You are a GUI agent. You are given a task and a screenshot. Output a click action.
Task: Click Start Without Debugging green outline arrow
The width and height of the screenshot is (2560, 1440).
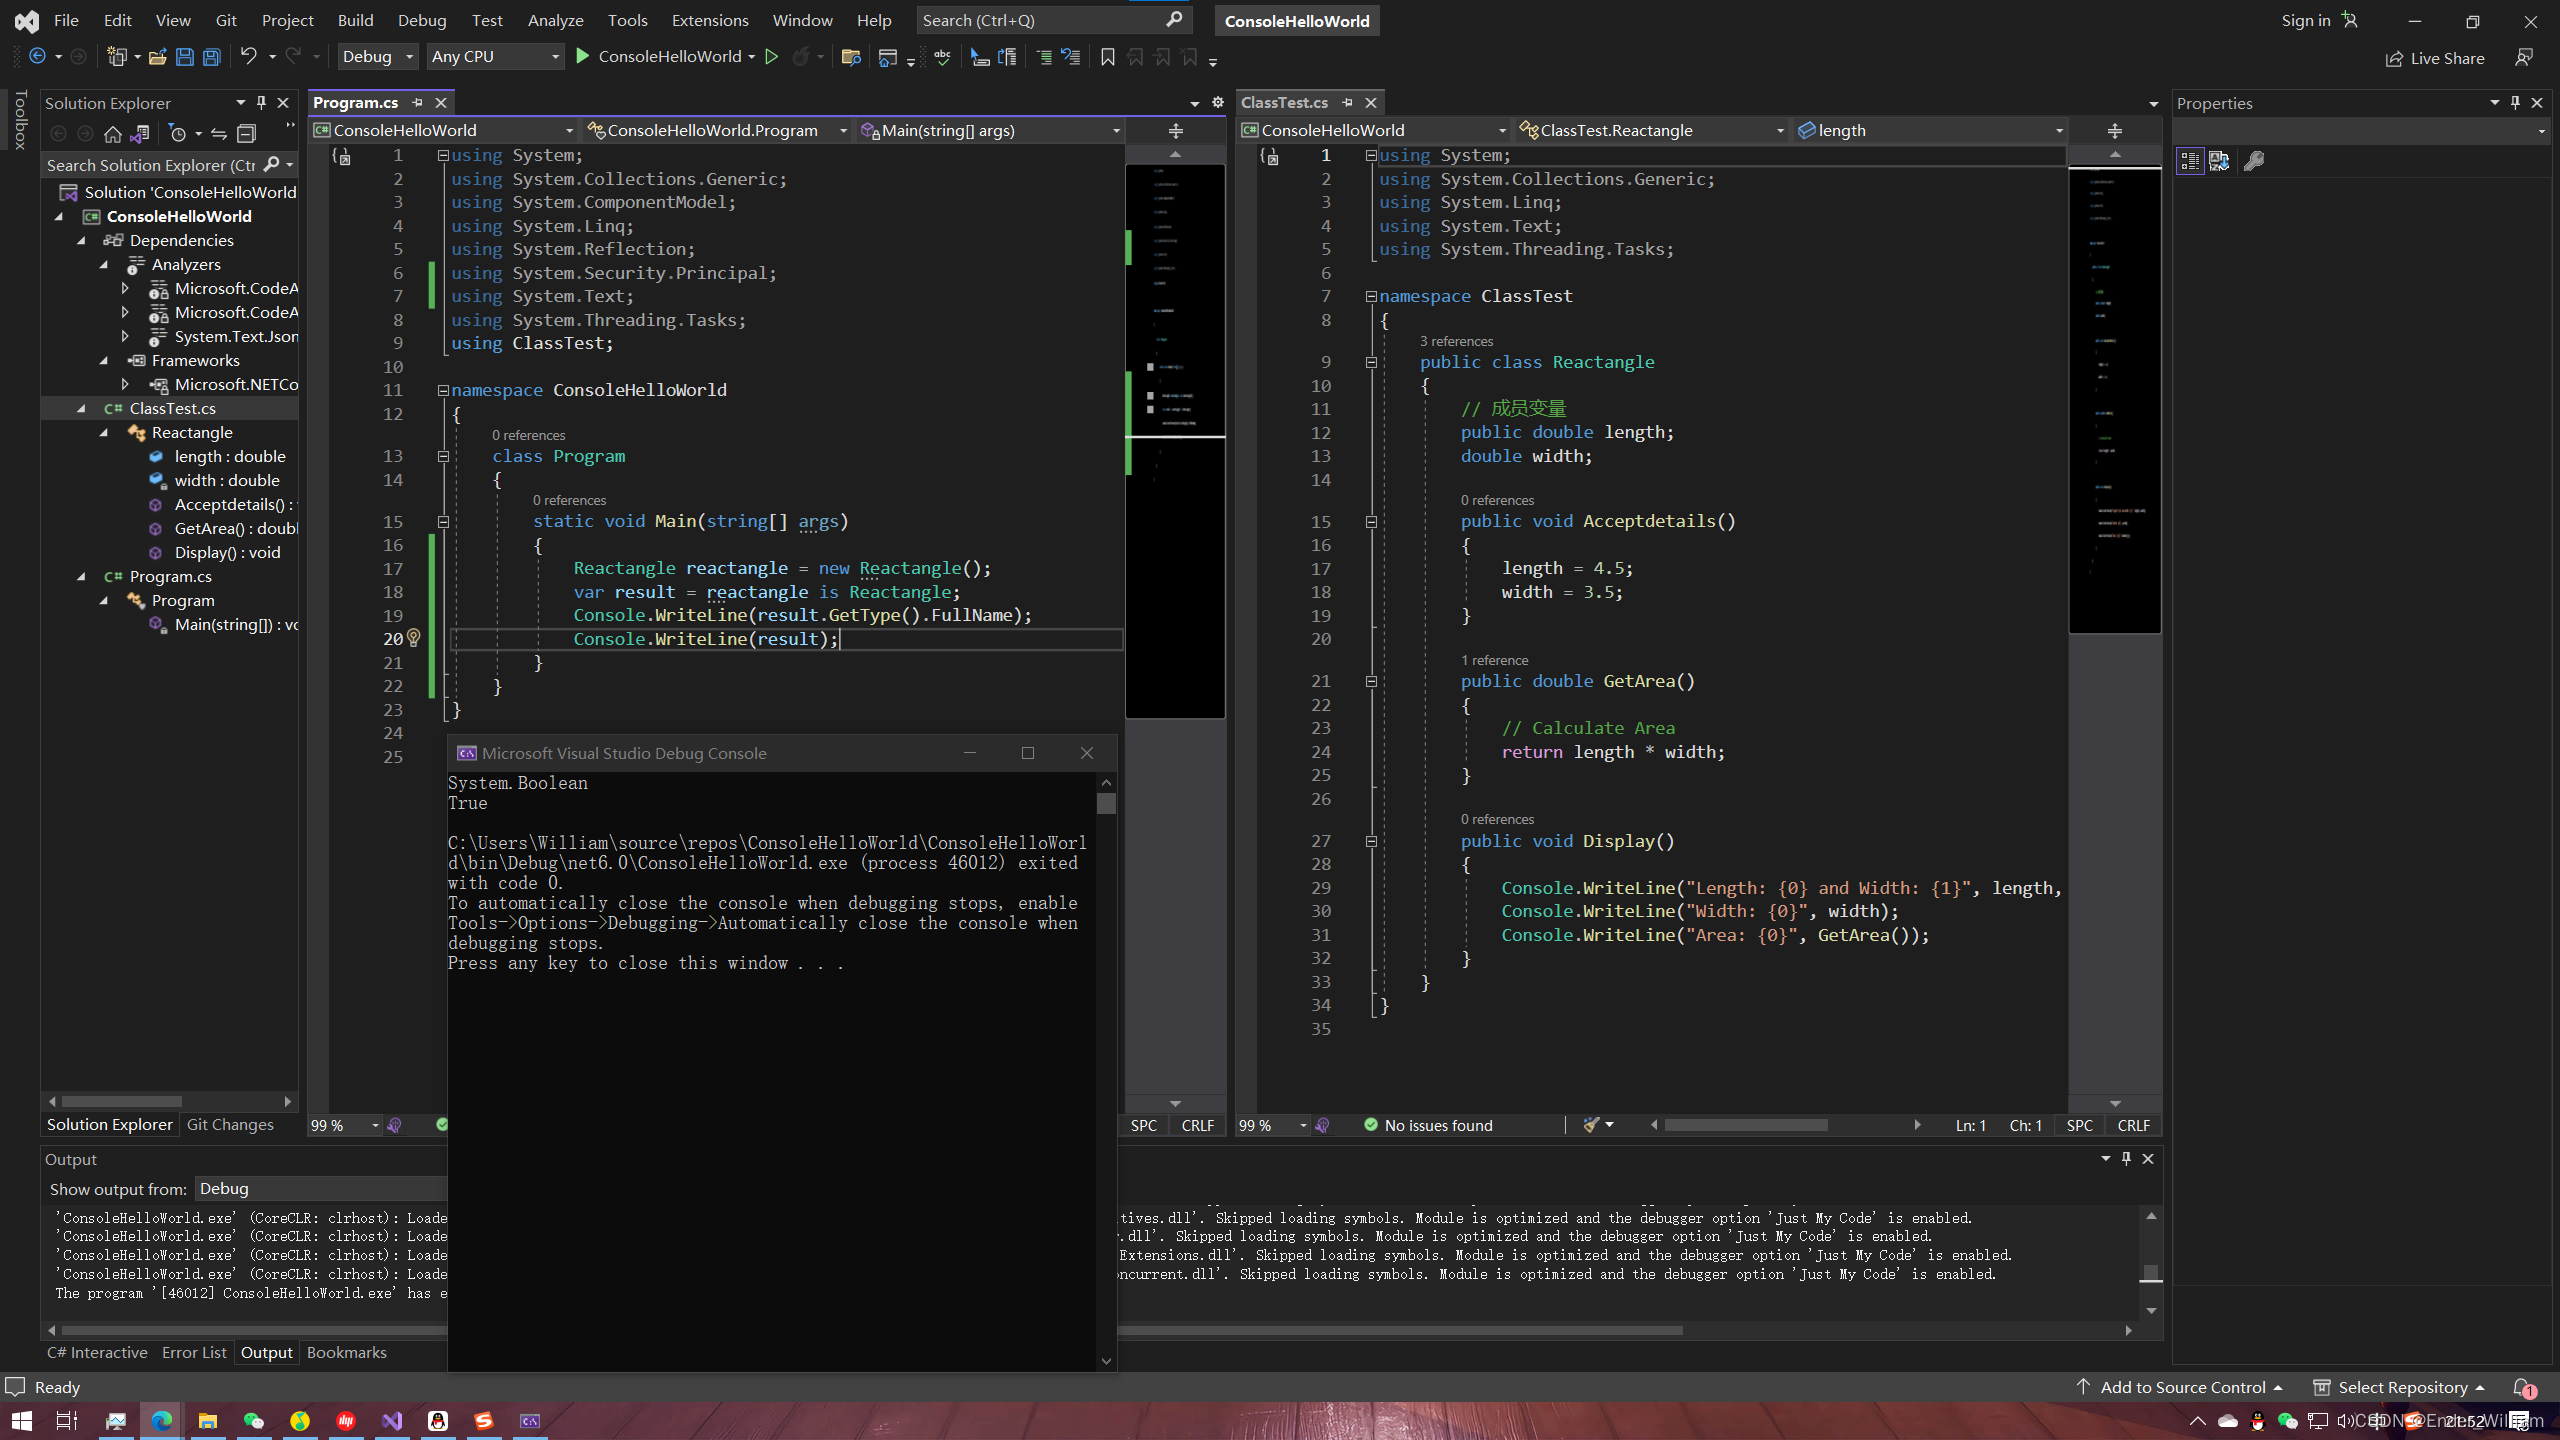771,57
